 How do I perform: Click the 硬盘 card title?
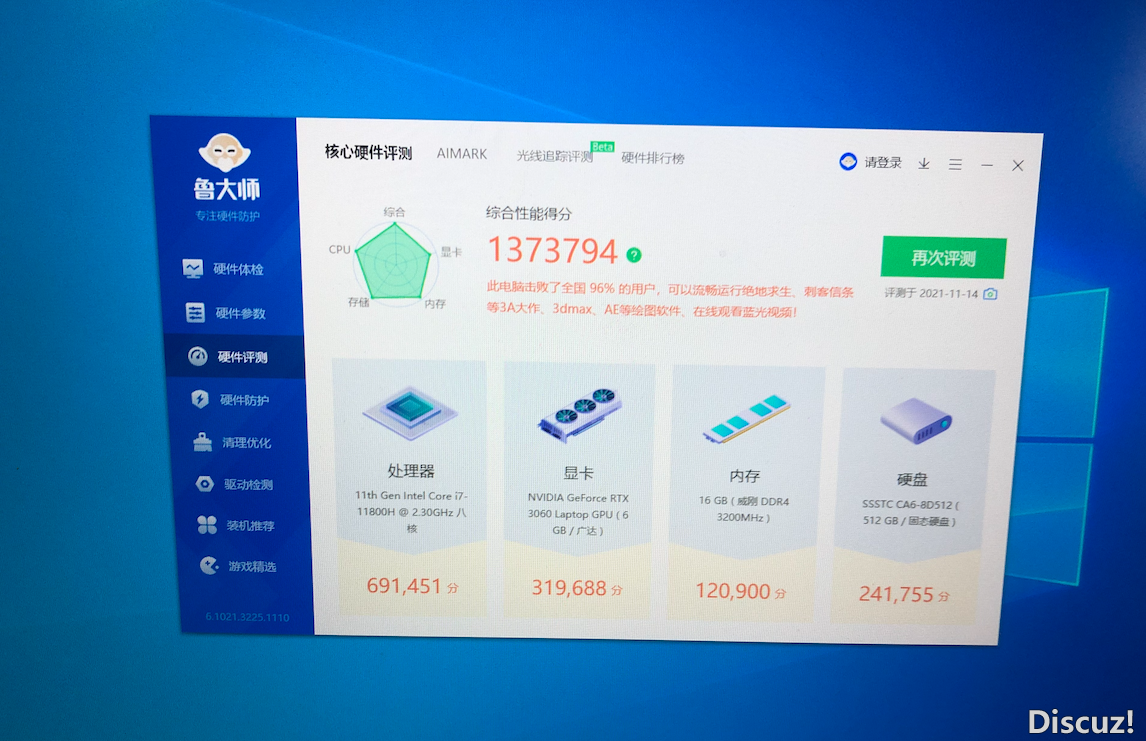[x=912, y=479]
